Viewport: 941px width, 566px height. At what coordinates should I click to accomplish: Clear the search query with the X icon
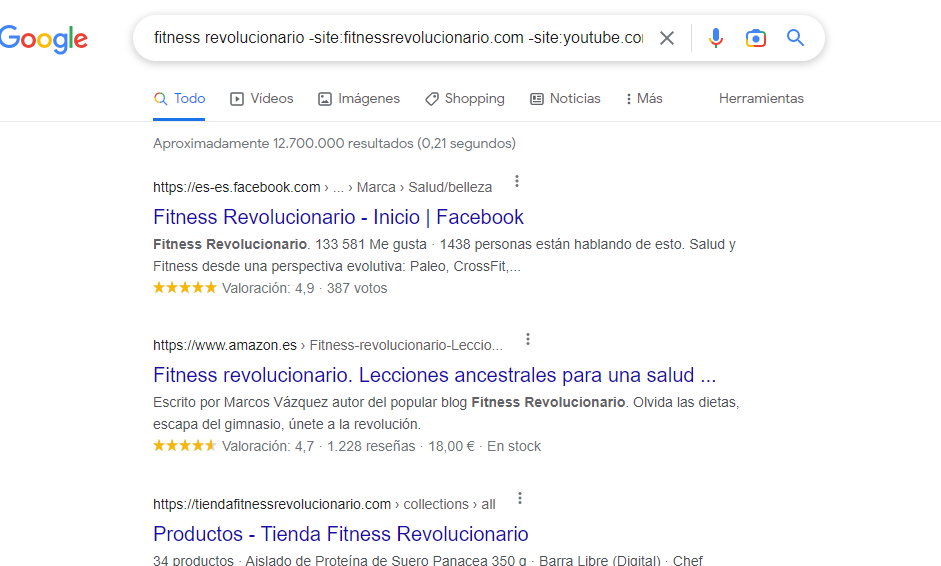click(x=667, y=38)
